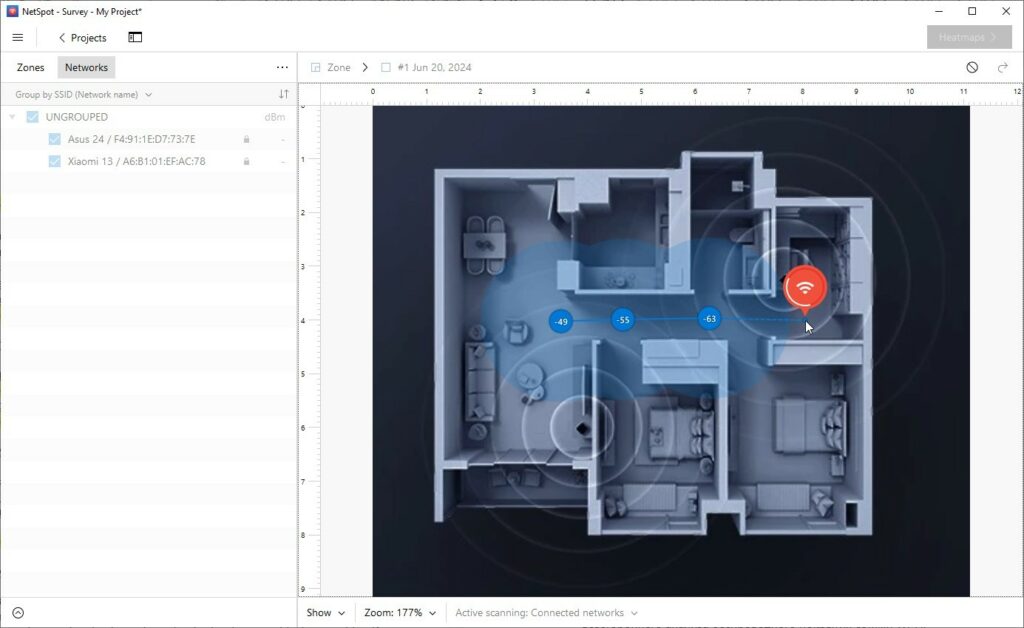Open the Show dropdown menu

pos(325,613)
